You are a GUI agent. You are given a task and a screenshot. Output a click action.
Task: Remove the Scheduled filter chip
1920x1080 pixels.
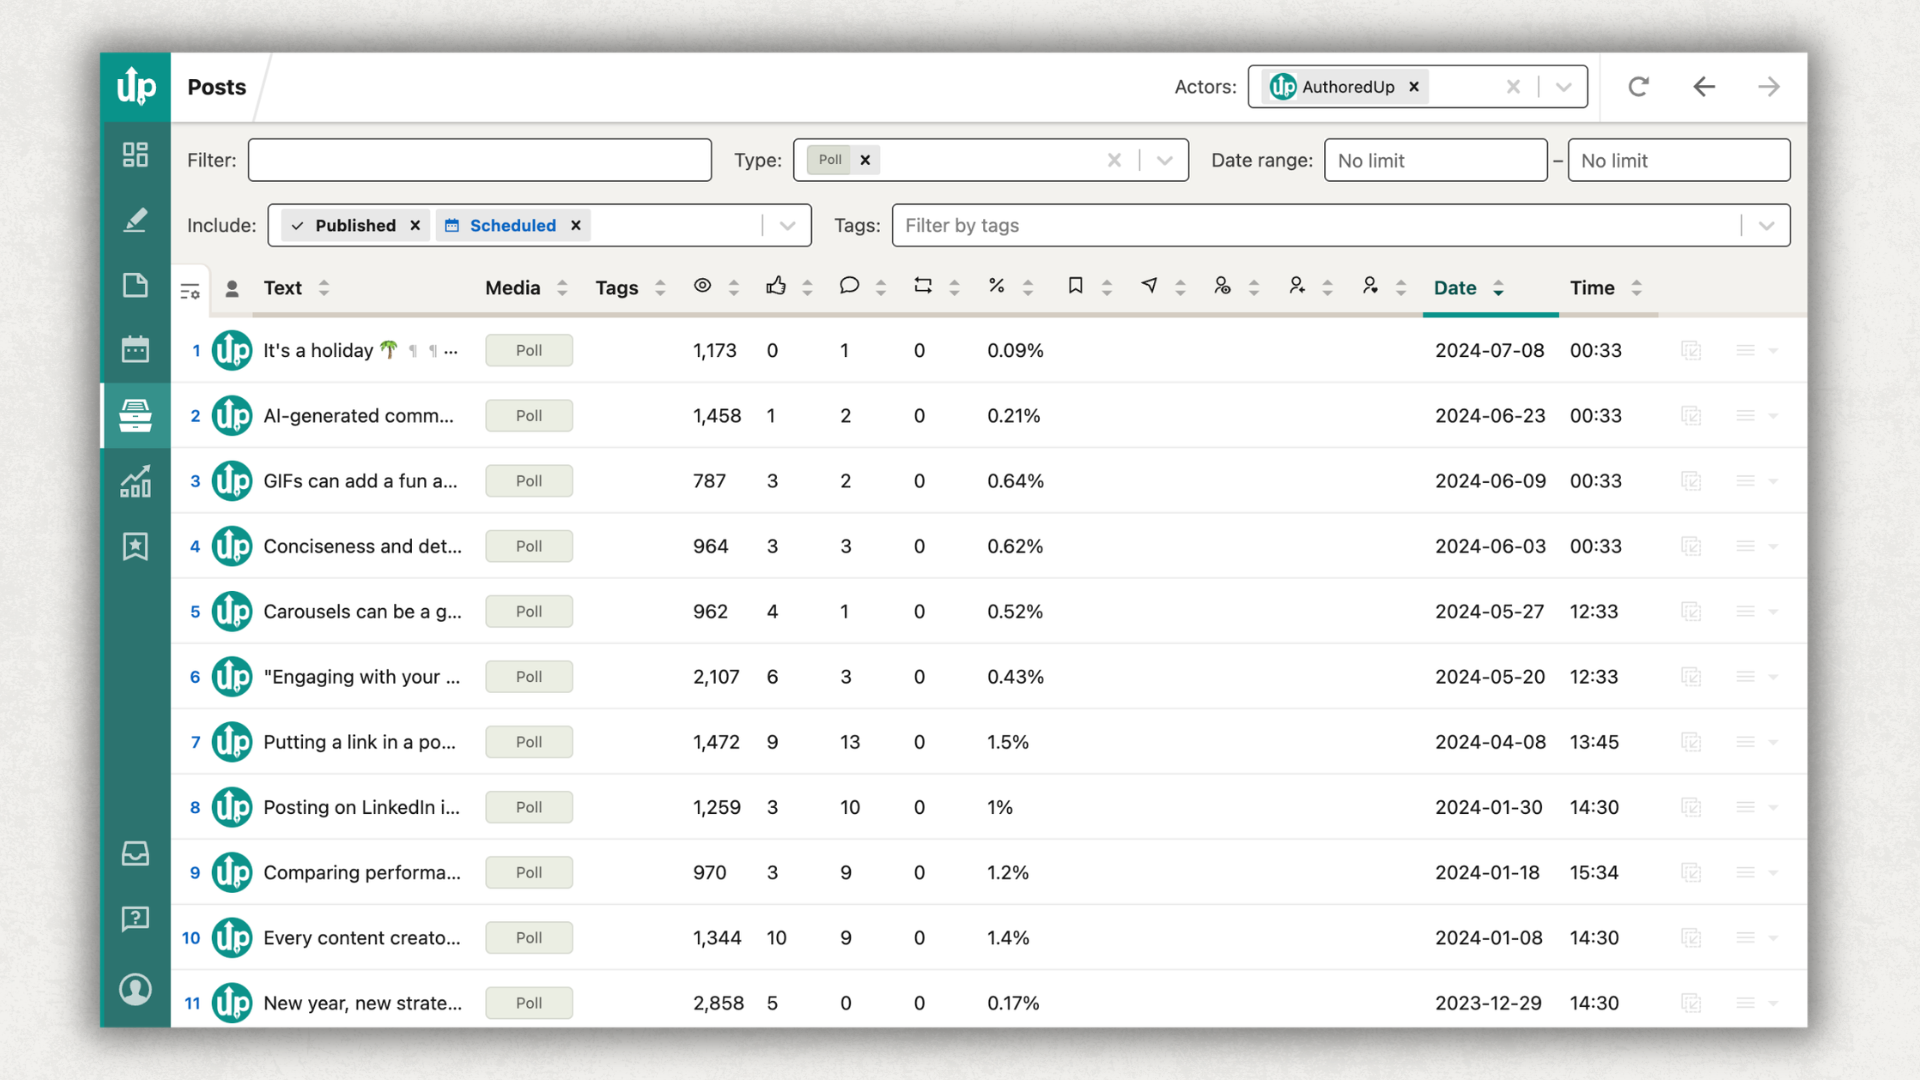coord(576,225)
